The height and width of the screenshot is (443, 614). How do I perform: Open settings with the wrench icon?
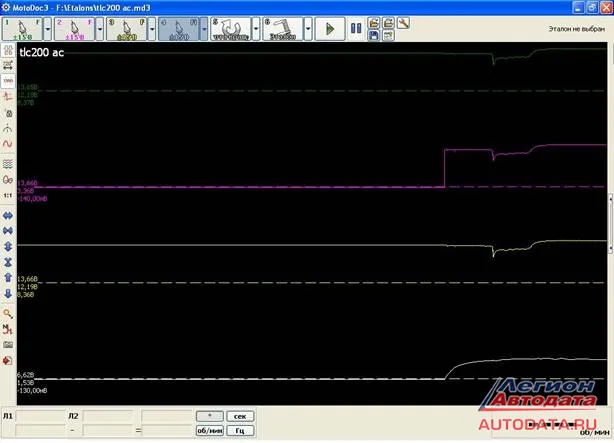point(403,23)
